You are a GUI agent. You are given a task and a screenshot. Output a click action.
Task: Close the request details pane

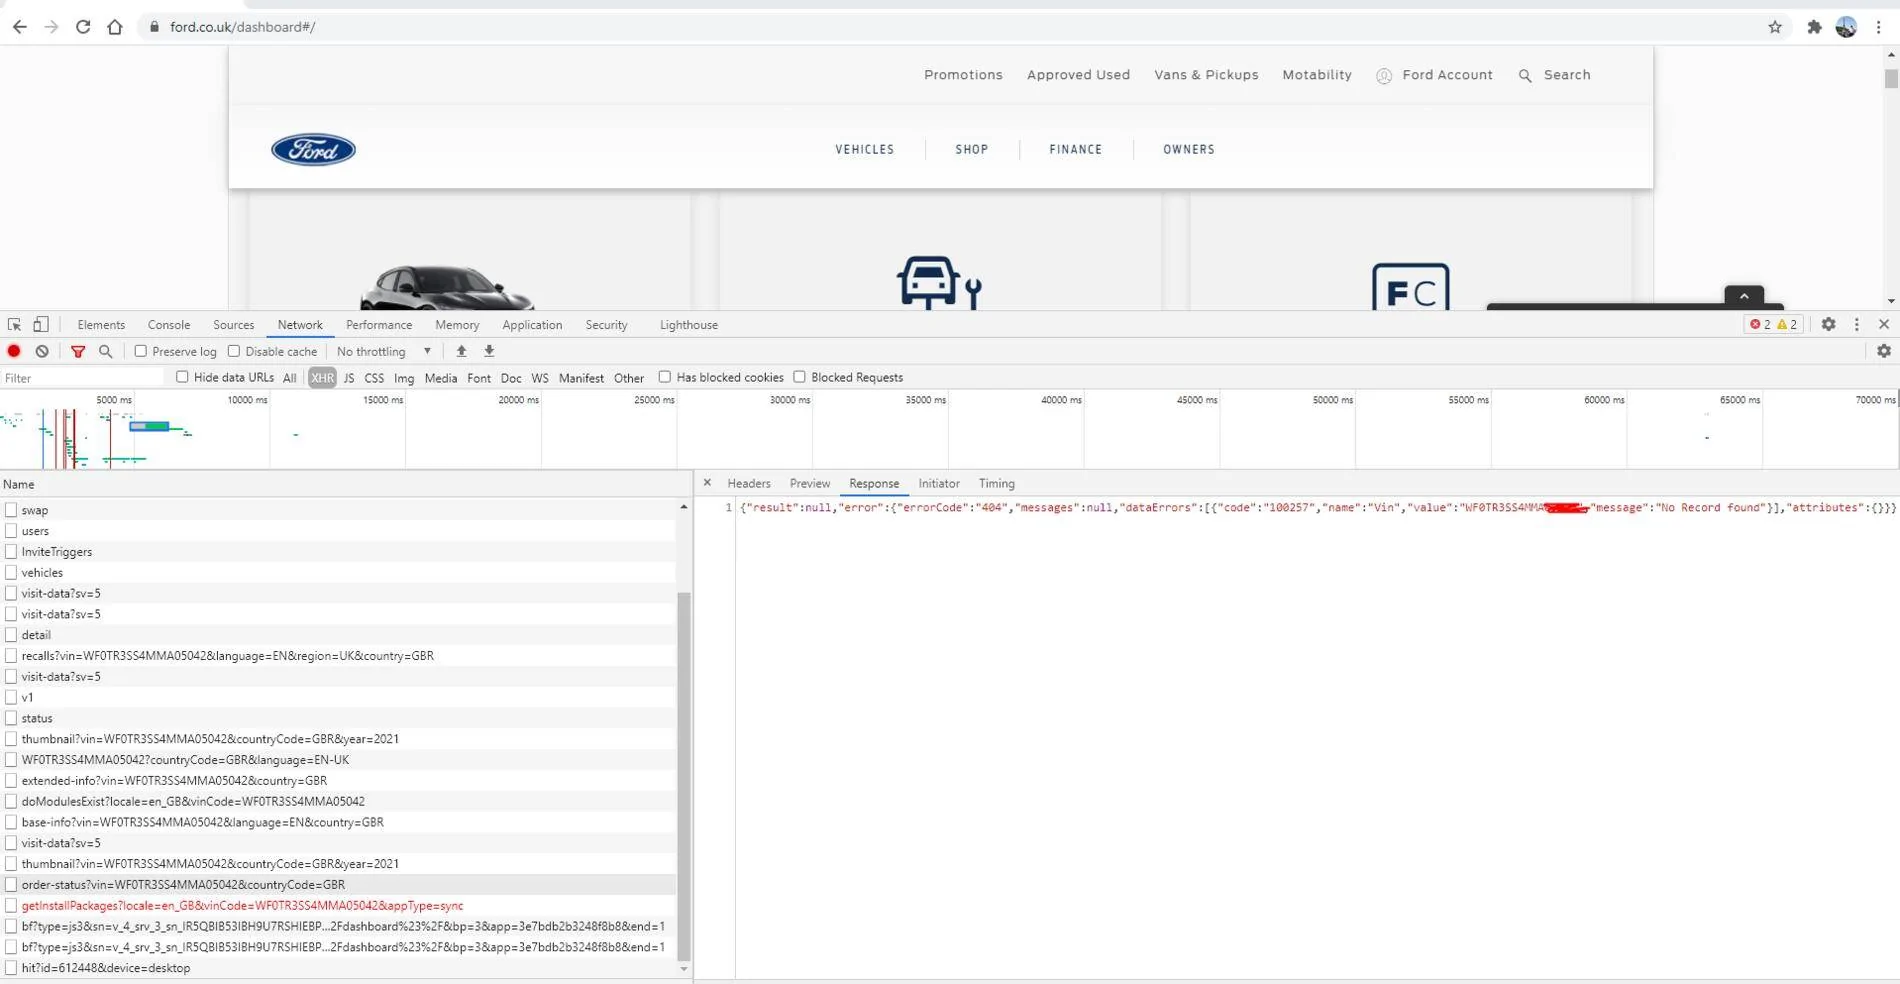[x=707, y=483]
